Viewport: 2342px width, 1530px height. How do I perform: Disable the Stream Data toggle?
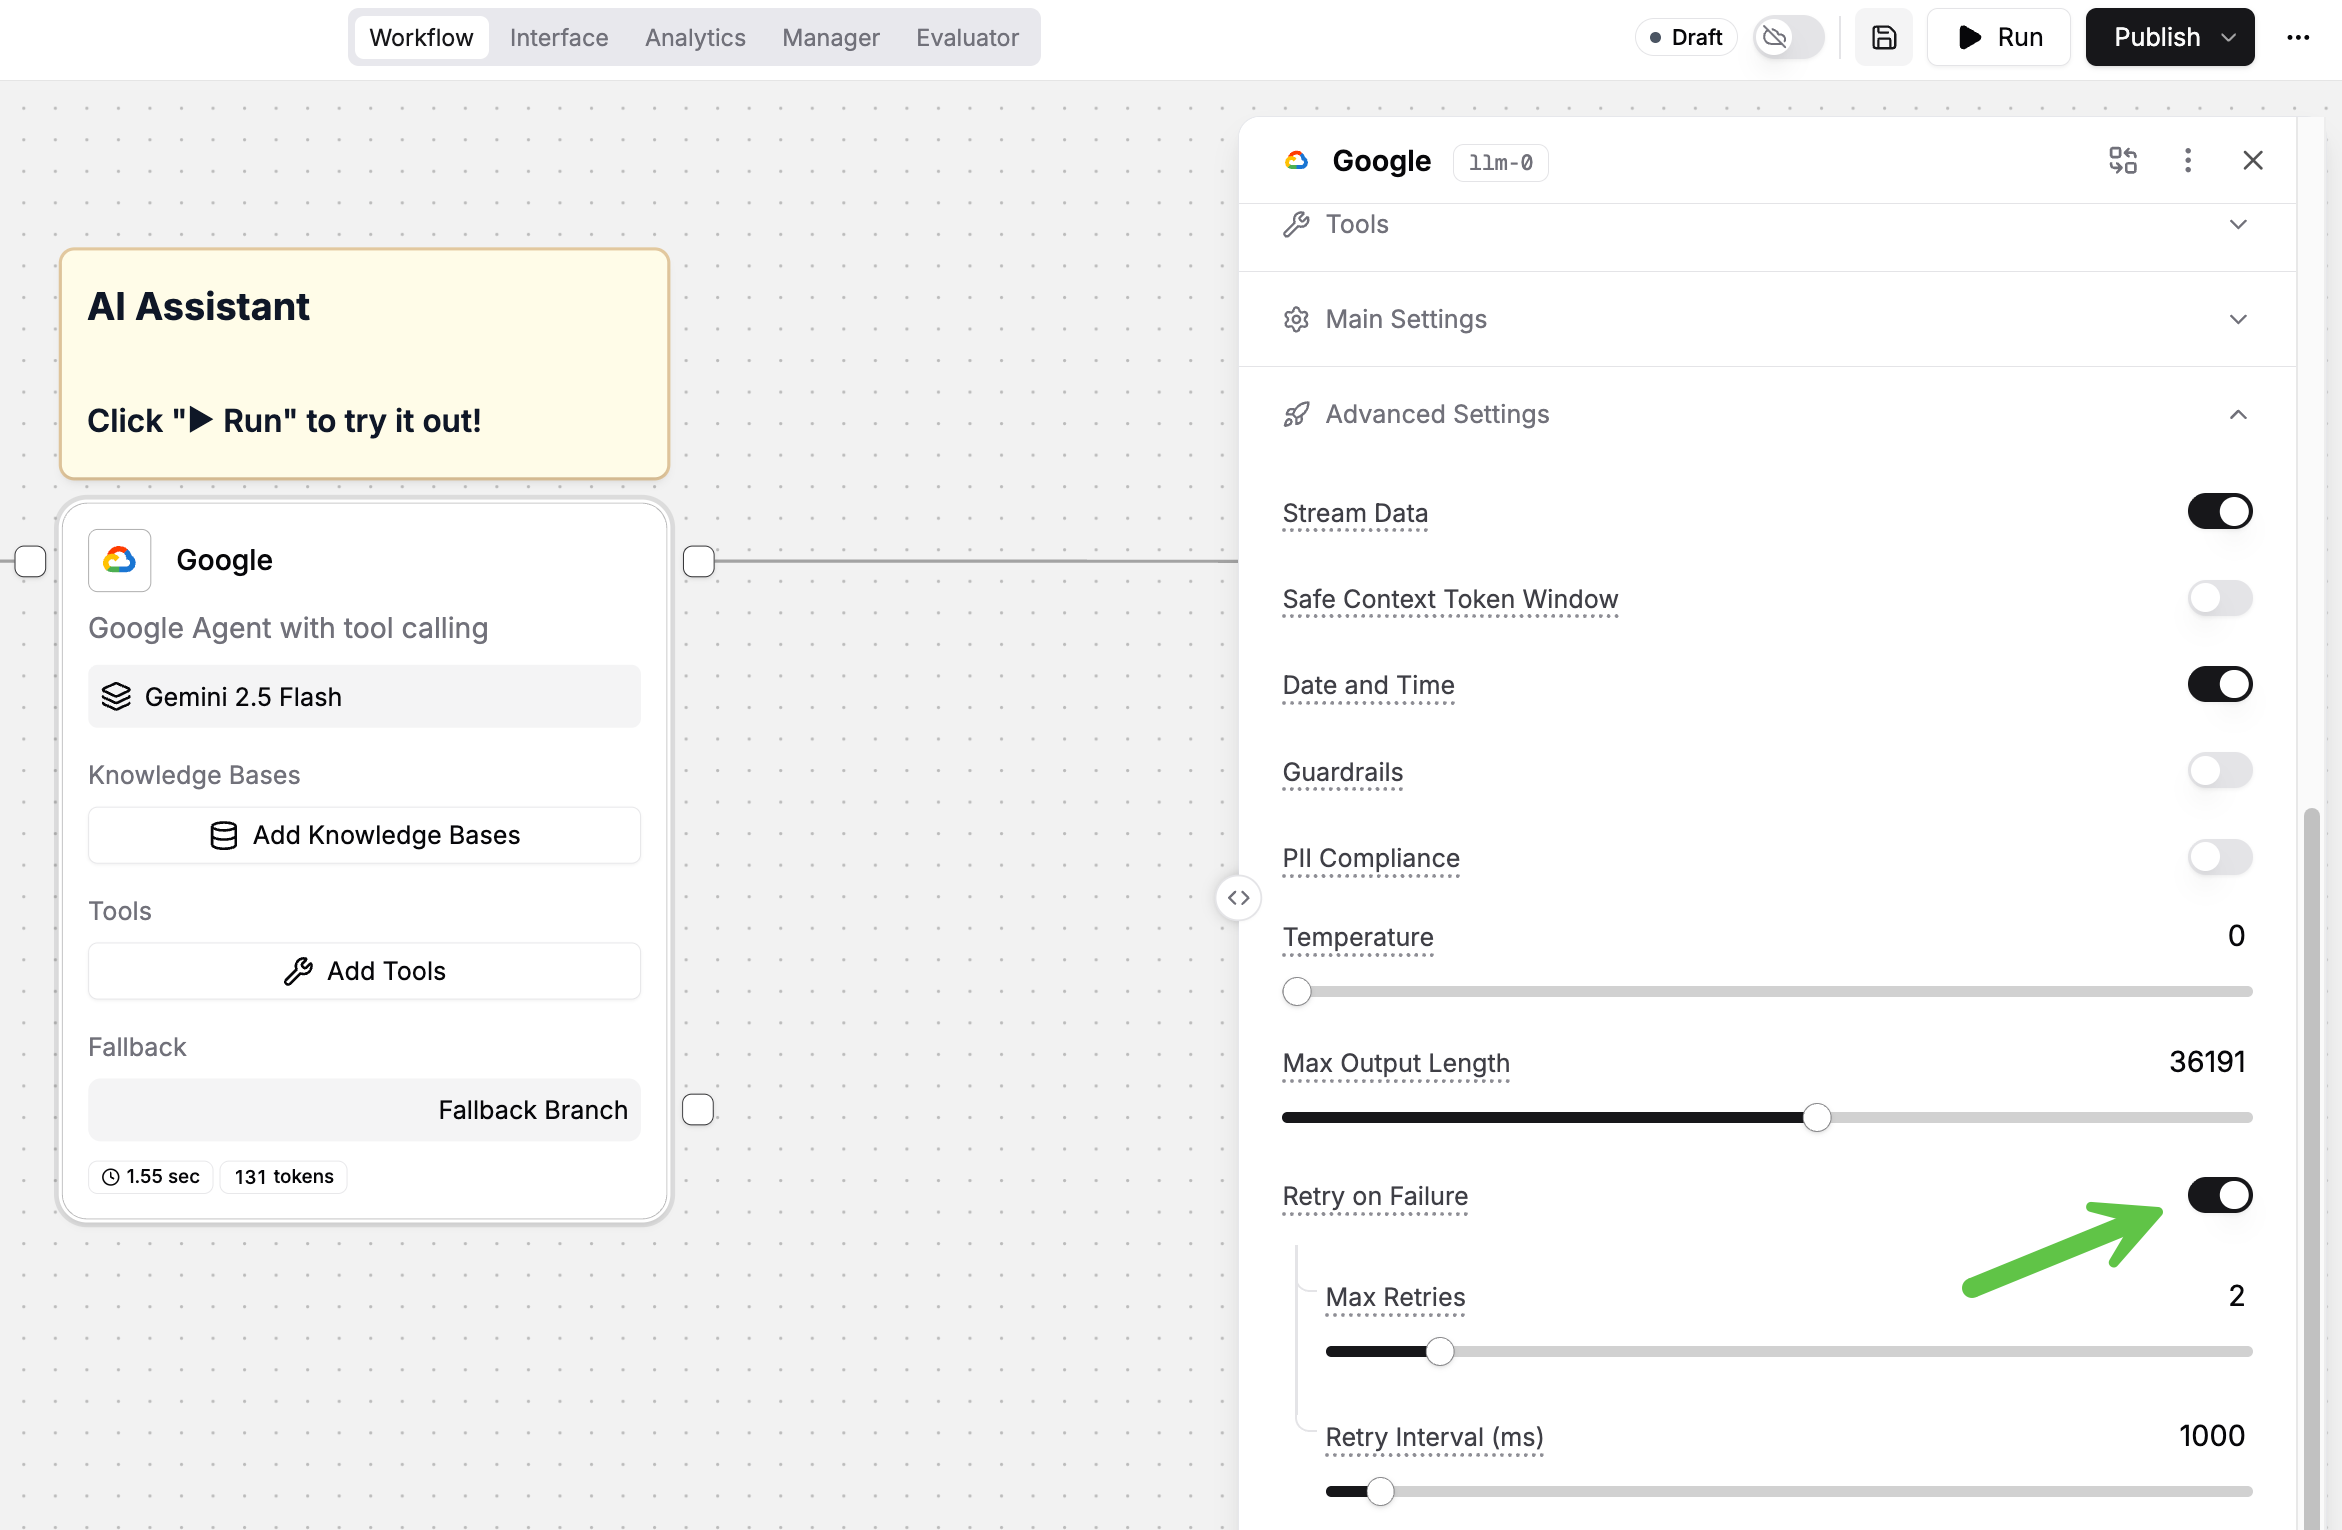2219,512
